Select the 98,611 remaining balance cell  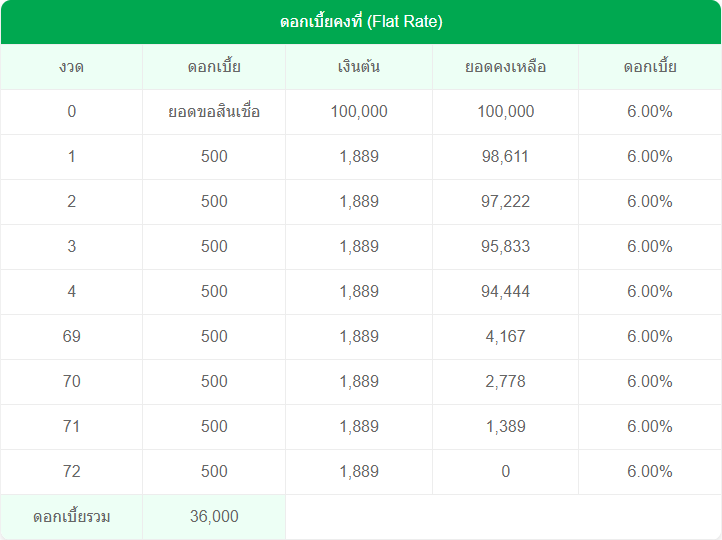[505, 157]
